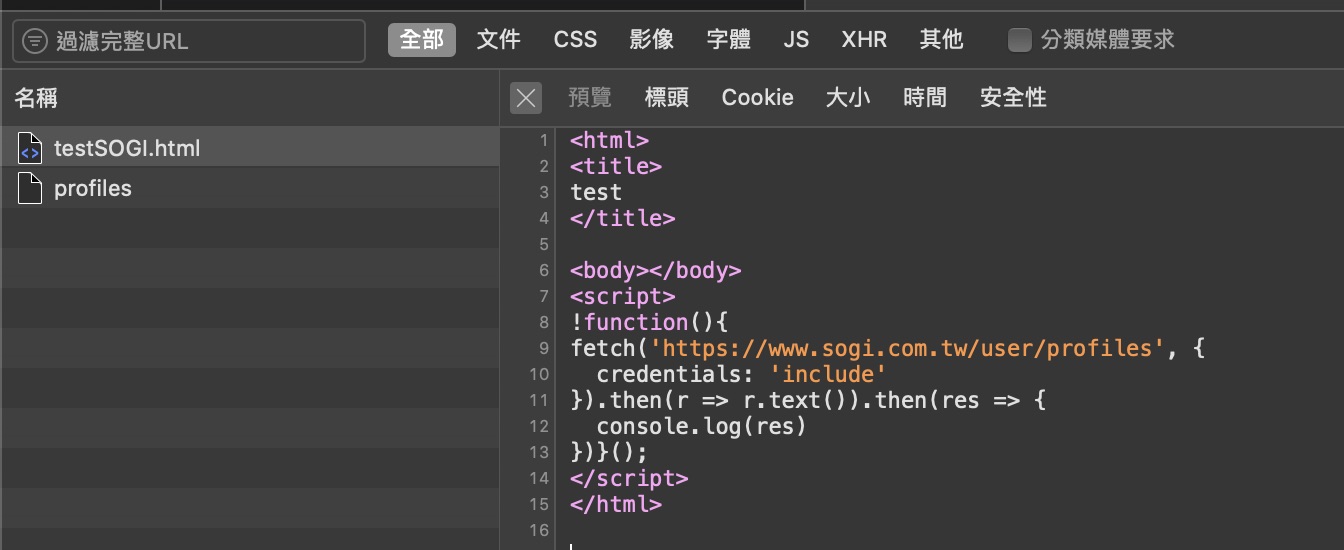Viewport: 1344px width, 550px height.
Task: Click line number 16 in the gutter
Action: (x=539, y=530)
